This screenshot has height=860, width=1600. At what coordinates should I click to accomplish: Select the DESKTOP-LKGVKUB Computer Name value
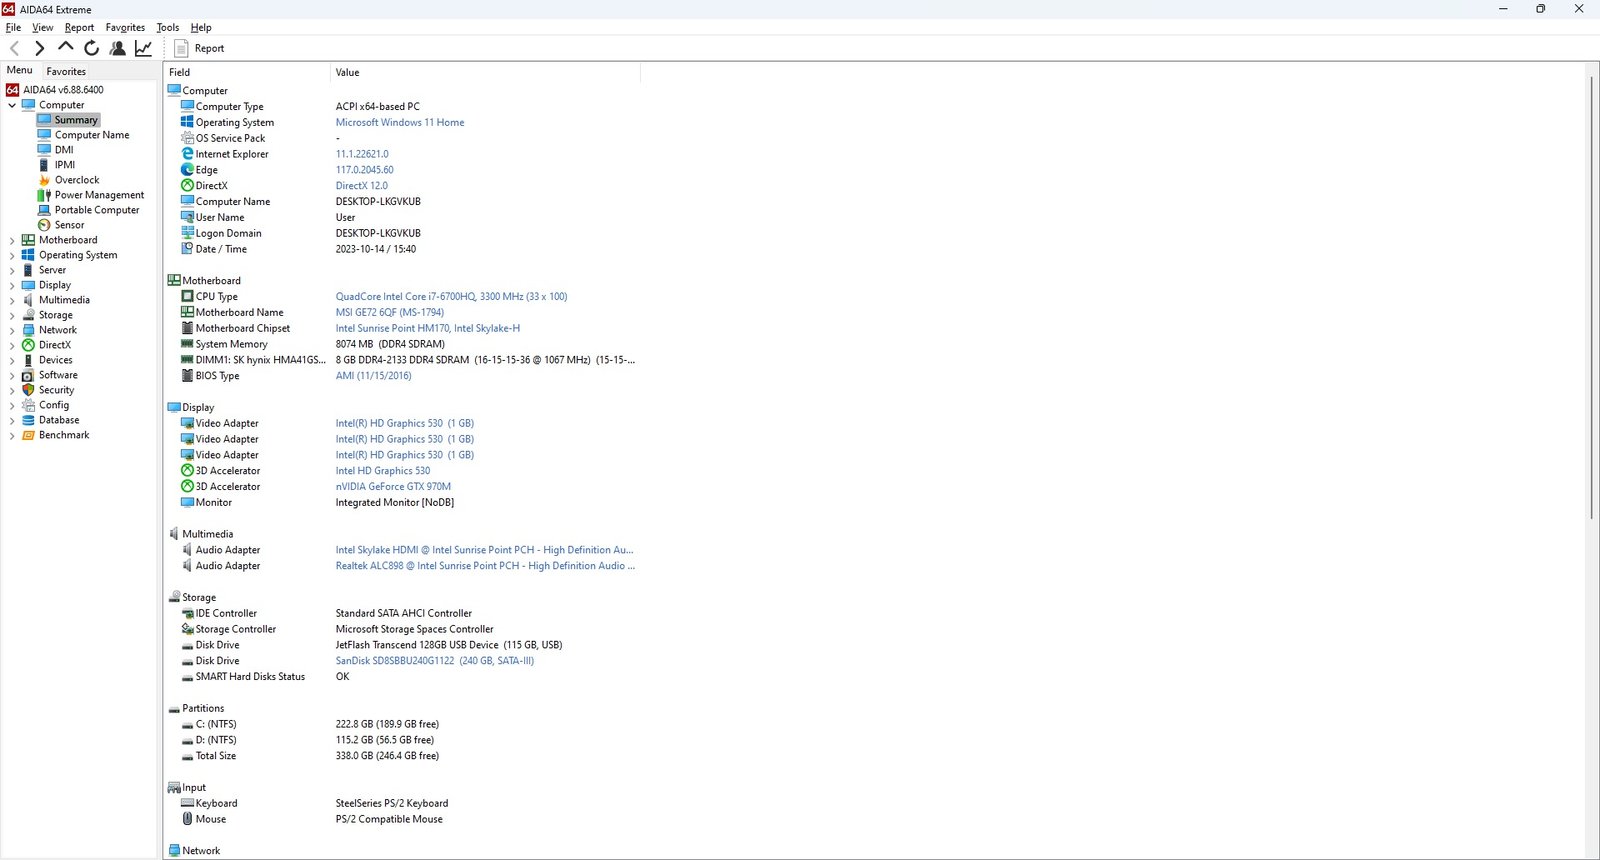coord(378,202)
